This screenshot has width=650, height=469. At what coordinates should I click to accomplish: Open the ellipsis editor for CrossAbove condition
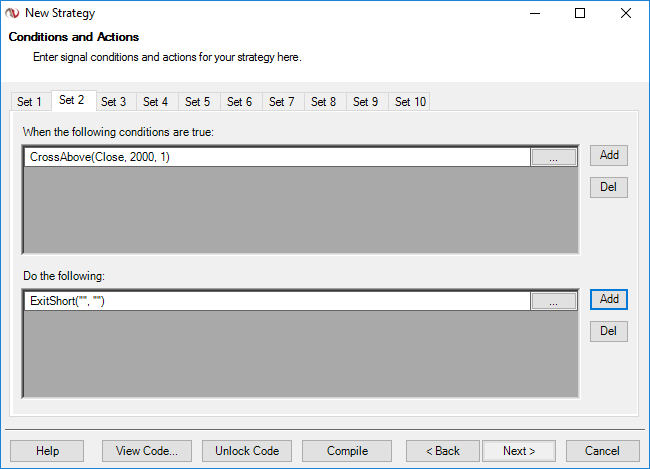point(553,157)
